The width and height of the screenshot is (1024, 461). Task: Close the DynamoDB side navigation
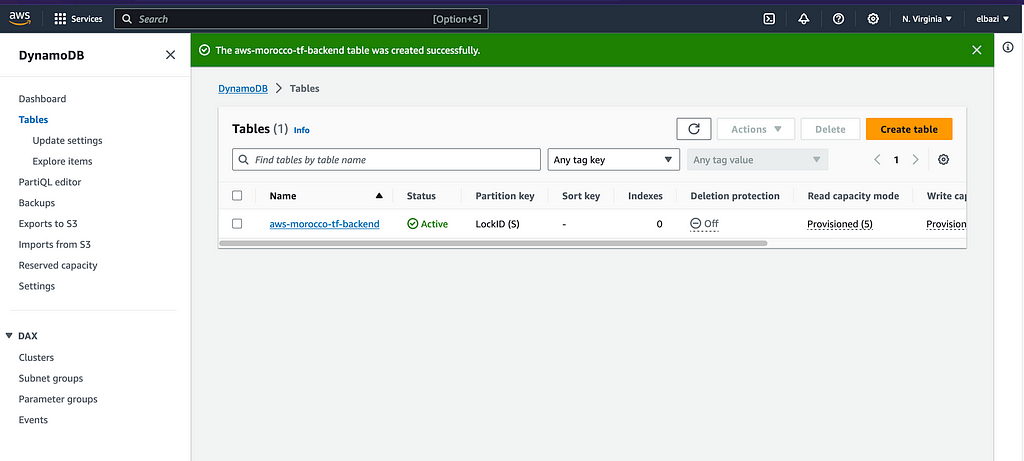(170, 55)
